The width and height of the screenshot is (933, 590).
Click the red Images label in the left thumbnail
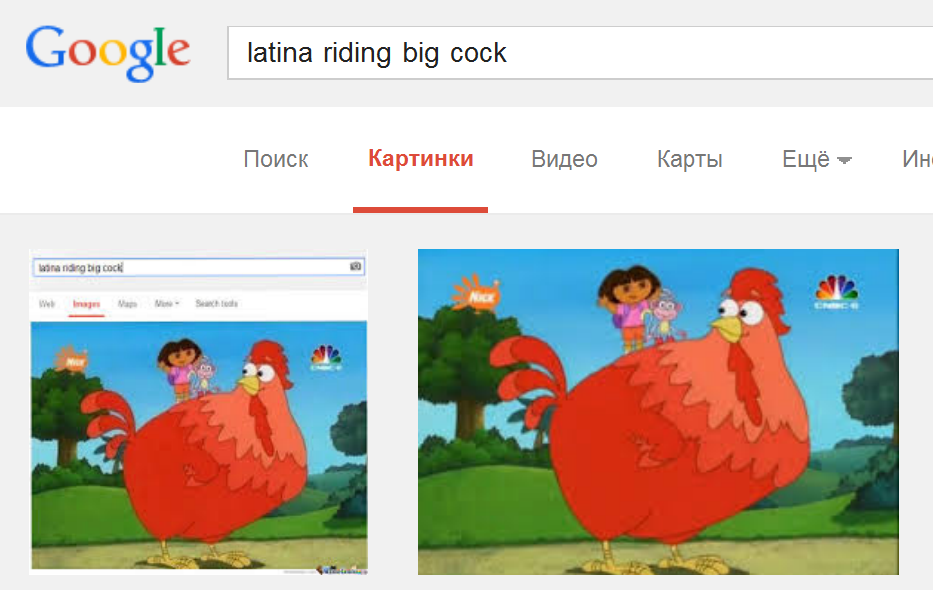coord(86,304)
